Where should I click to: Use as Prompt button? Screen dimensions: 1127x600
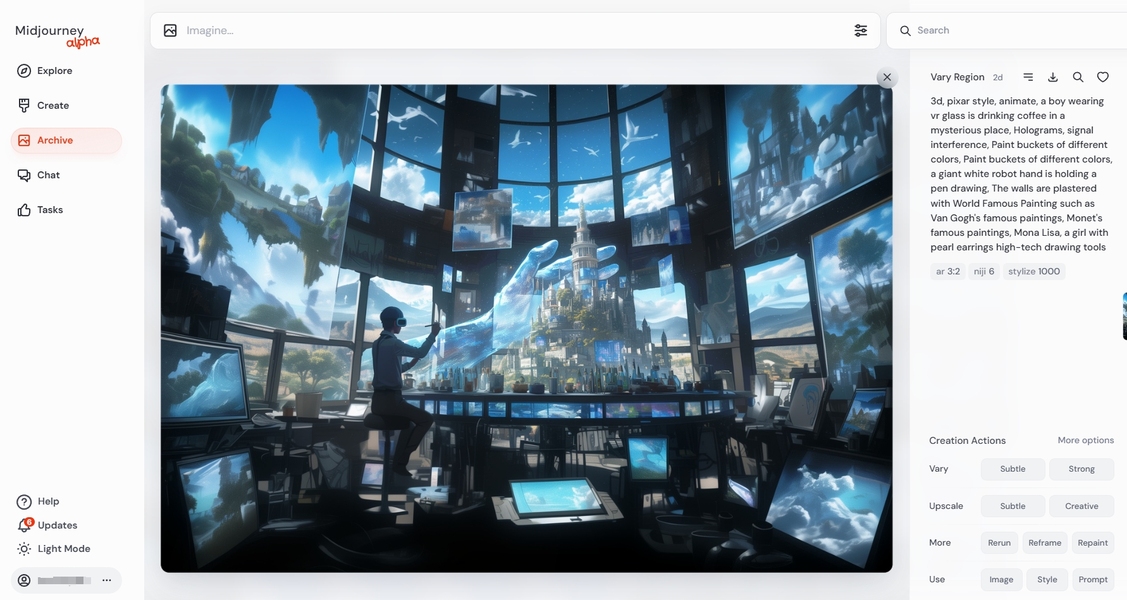click(1092, 579)
